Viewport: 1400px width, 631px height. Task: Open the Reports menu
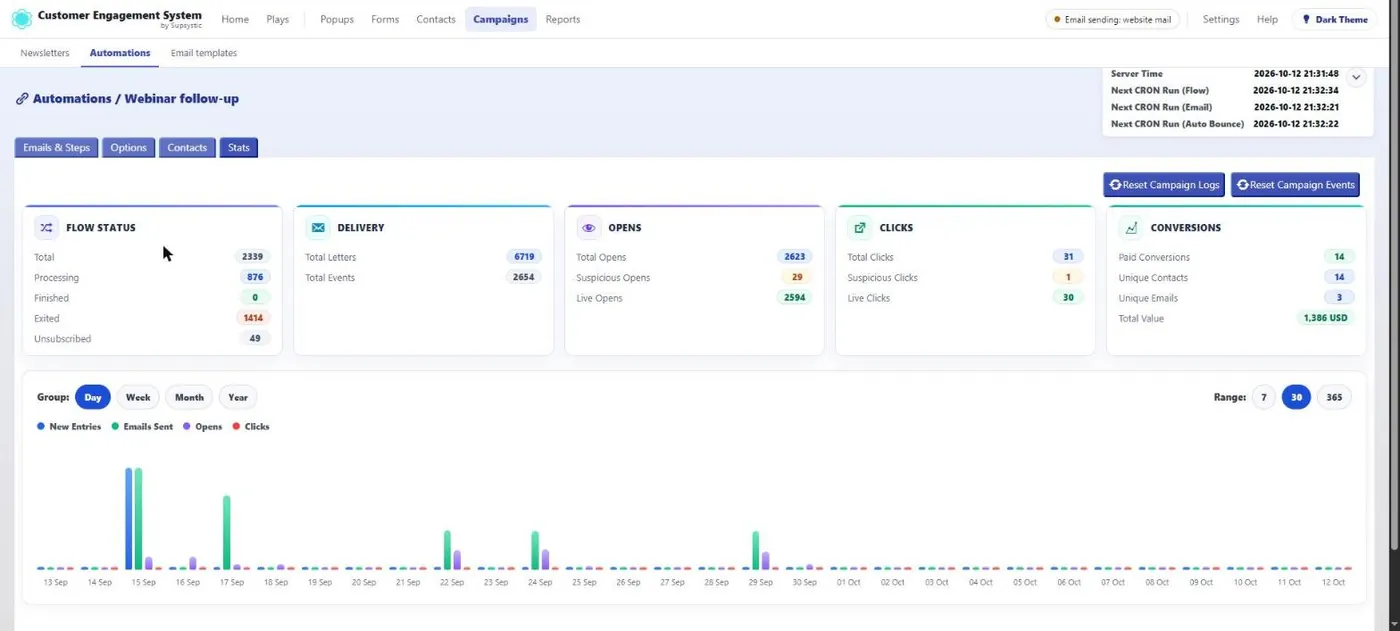pos(563,19)
